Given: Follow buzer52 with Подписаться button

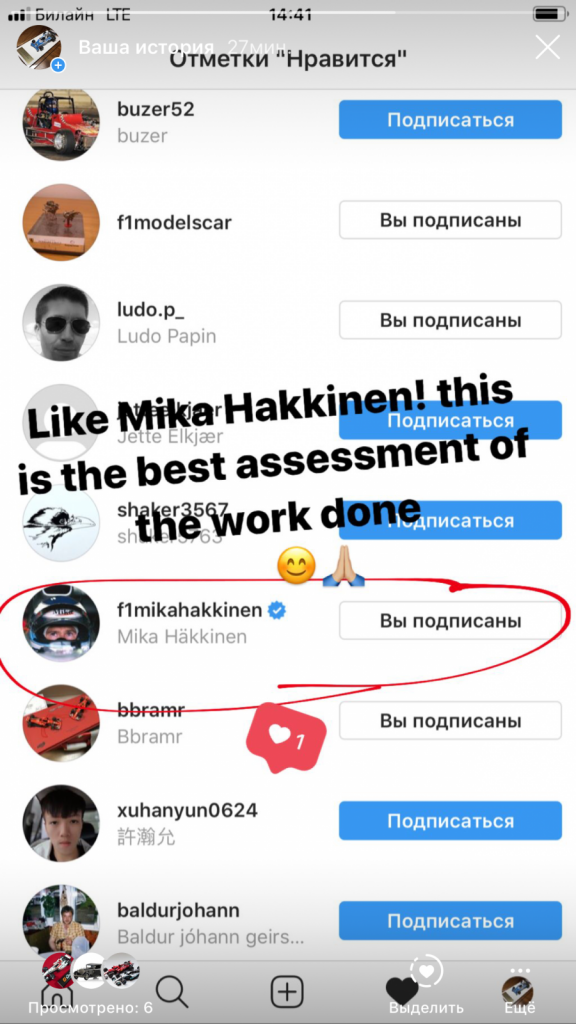Looking at the screenshot, I should coord(450,120).
